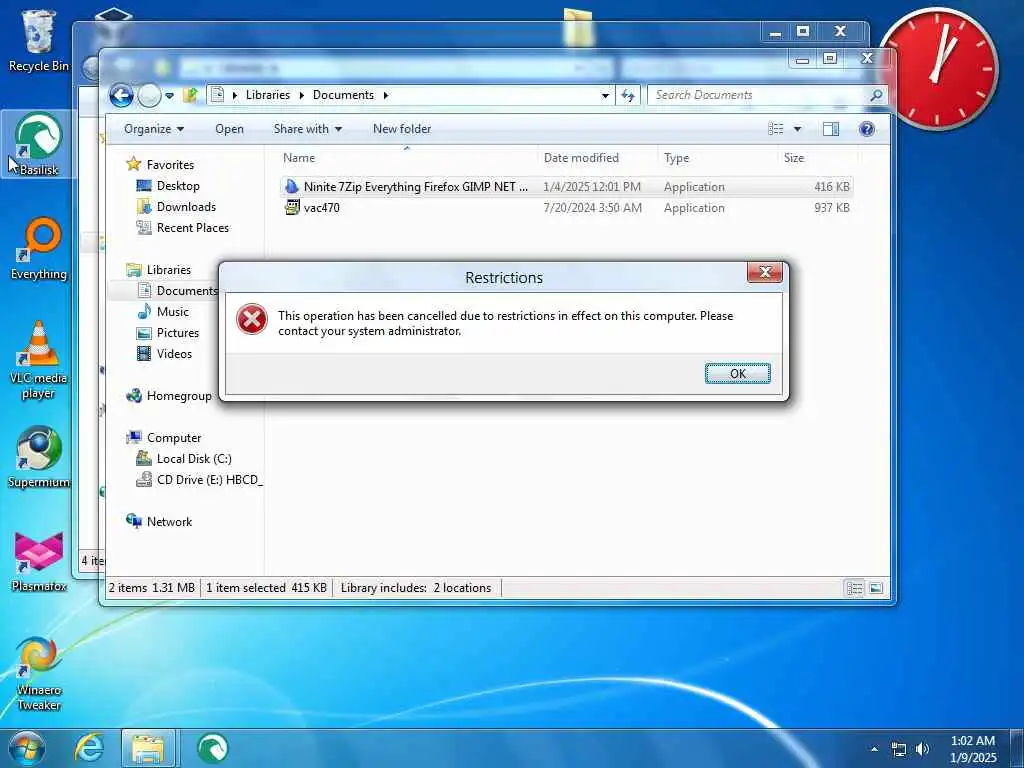The image size is (1024, 768).
Task: Open Downloads under Favorites
Action: click(x=185, y=206)
